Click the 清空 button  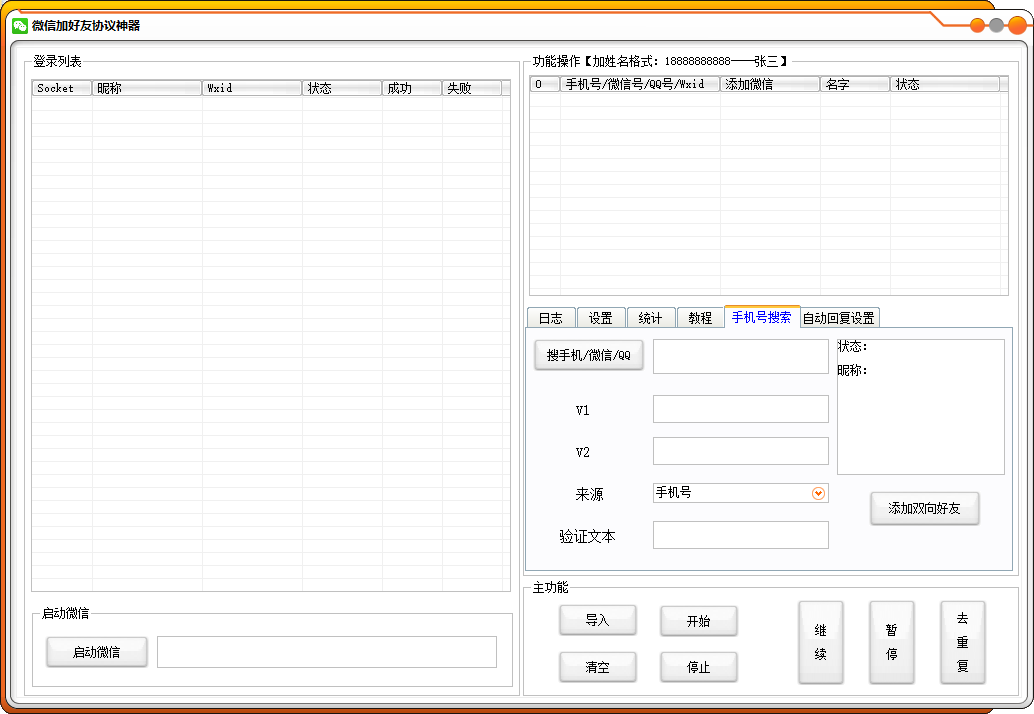pyautogui.click(x=597, y=667)
